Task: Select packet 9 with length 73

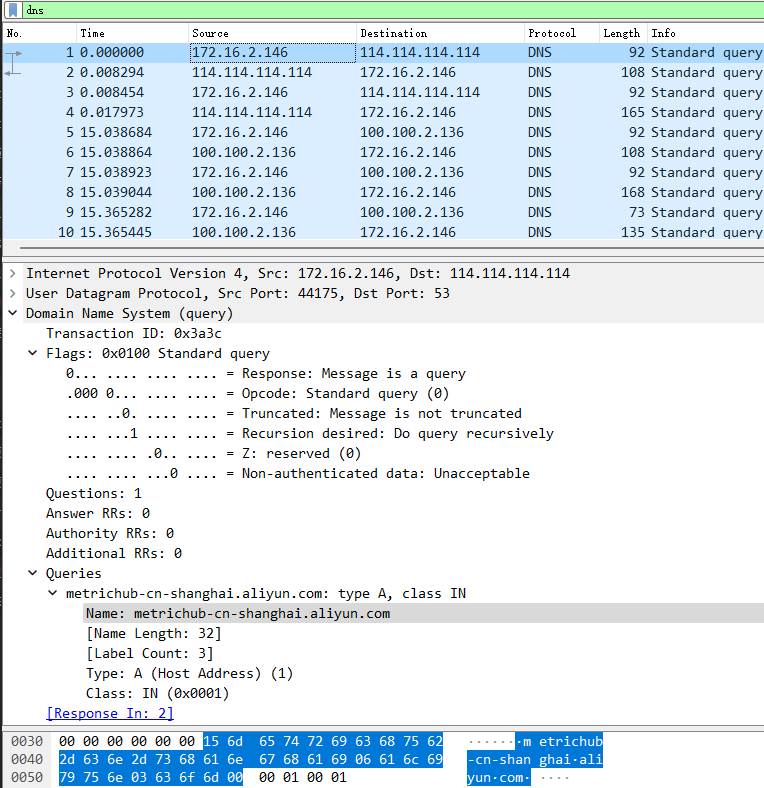Action: click(x=383, y=213)
